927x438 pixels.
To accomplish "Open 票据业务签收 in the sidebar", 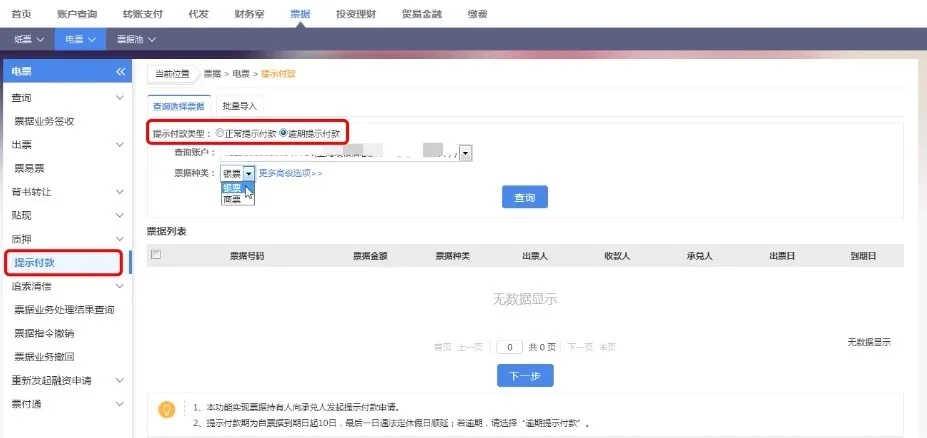I will 44,121.
